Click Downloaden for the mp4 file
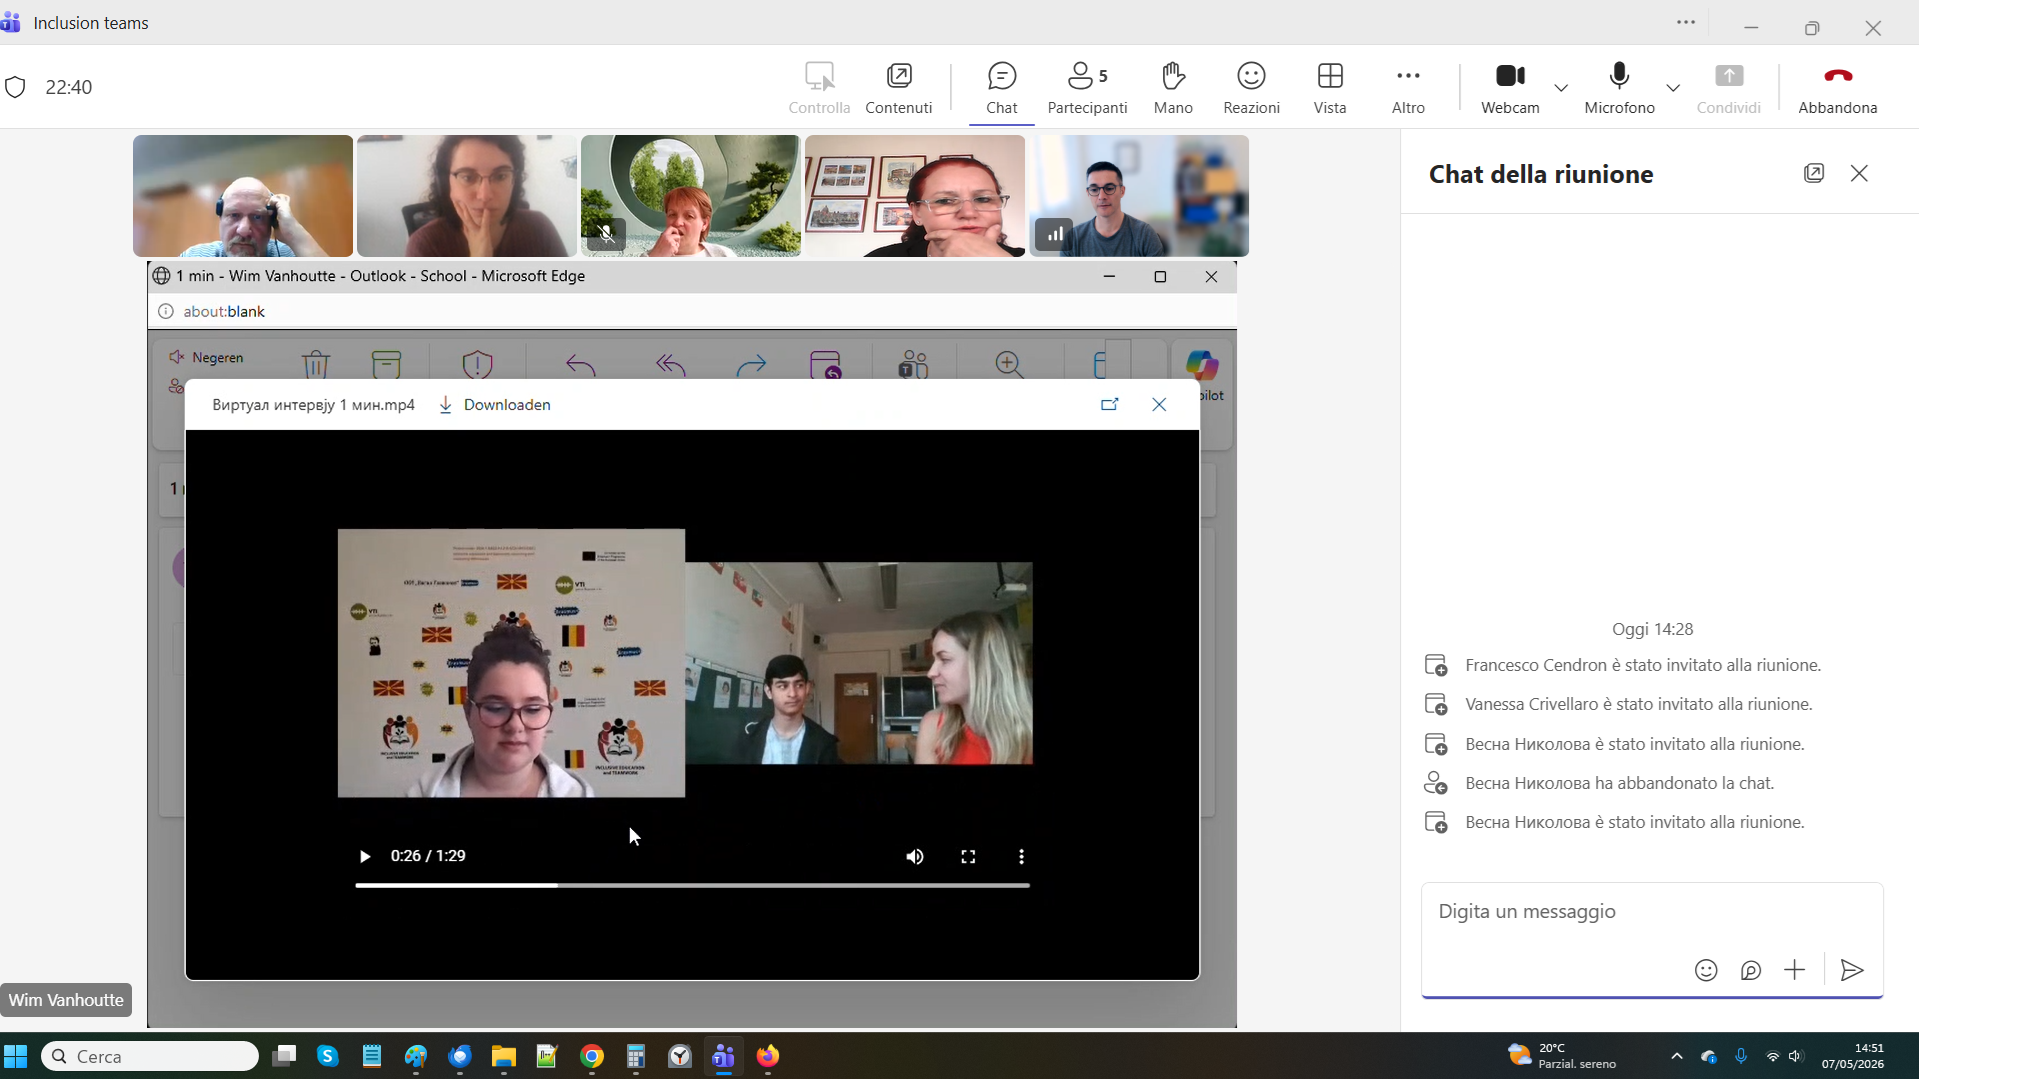Viewport: 2034px width, 1084px height. click(x=495, y=405)
